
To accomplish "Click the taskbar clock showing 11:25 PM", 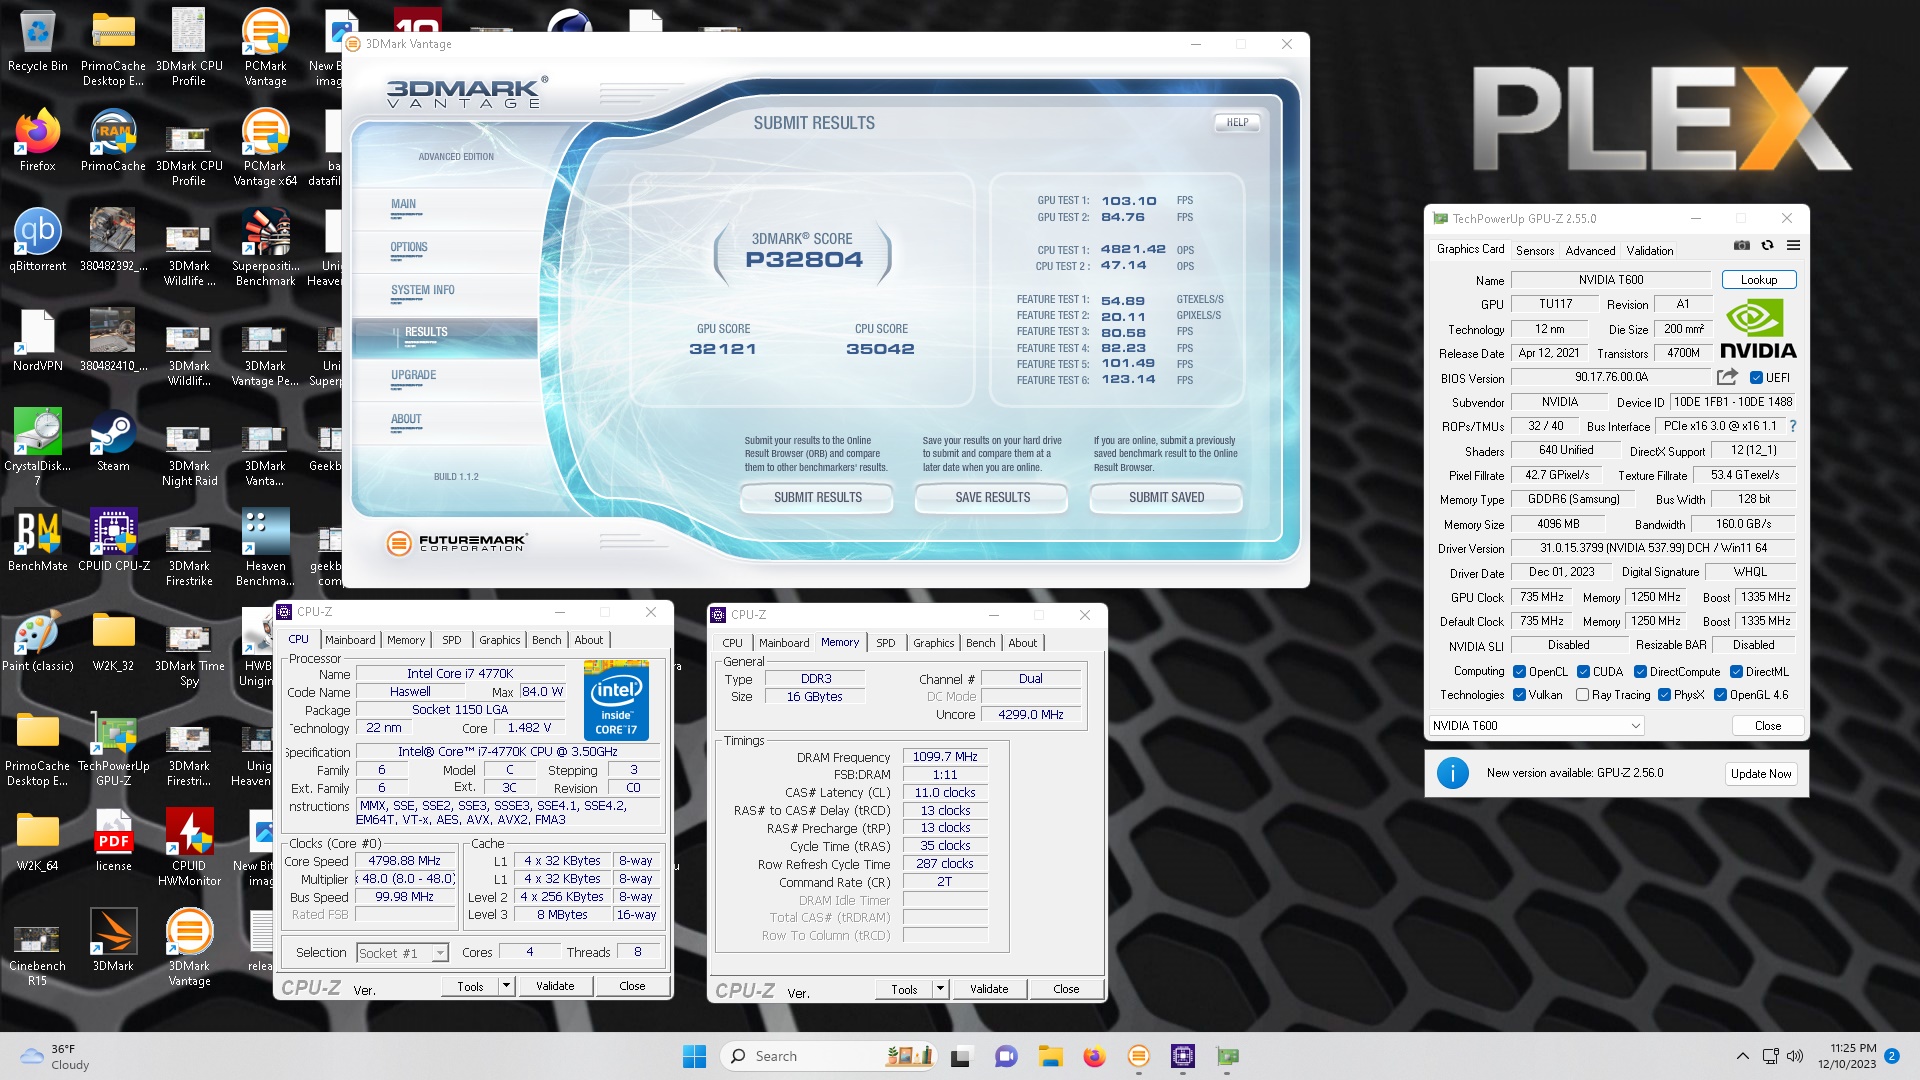I will click(x=1847, y=1057).
